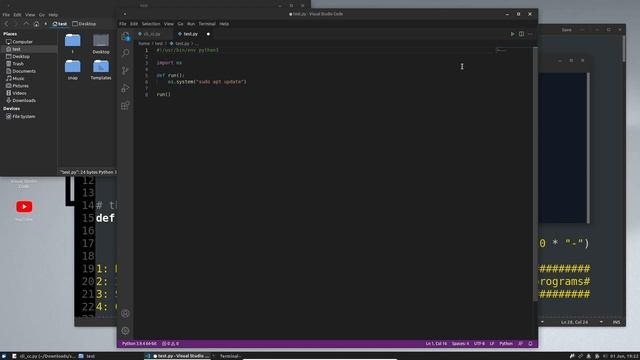
Task: Open the Manage gear in VS Code
Action: pyautogui.click(x=125, y=331)
